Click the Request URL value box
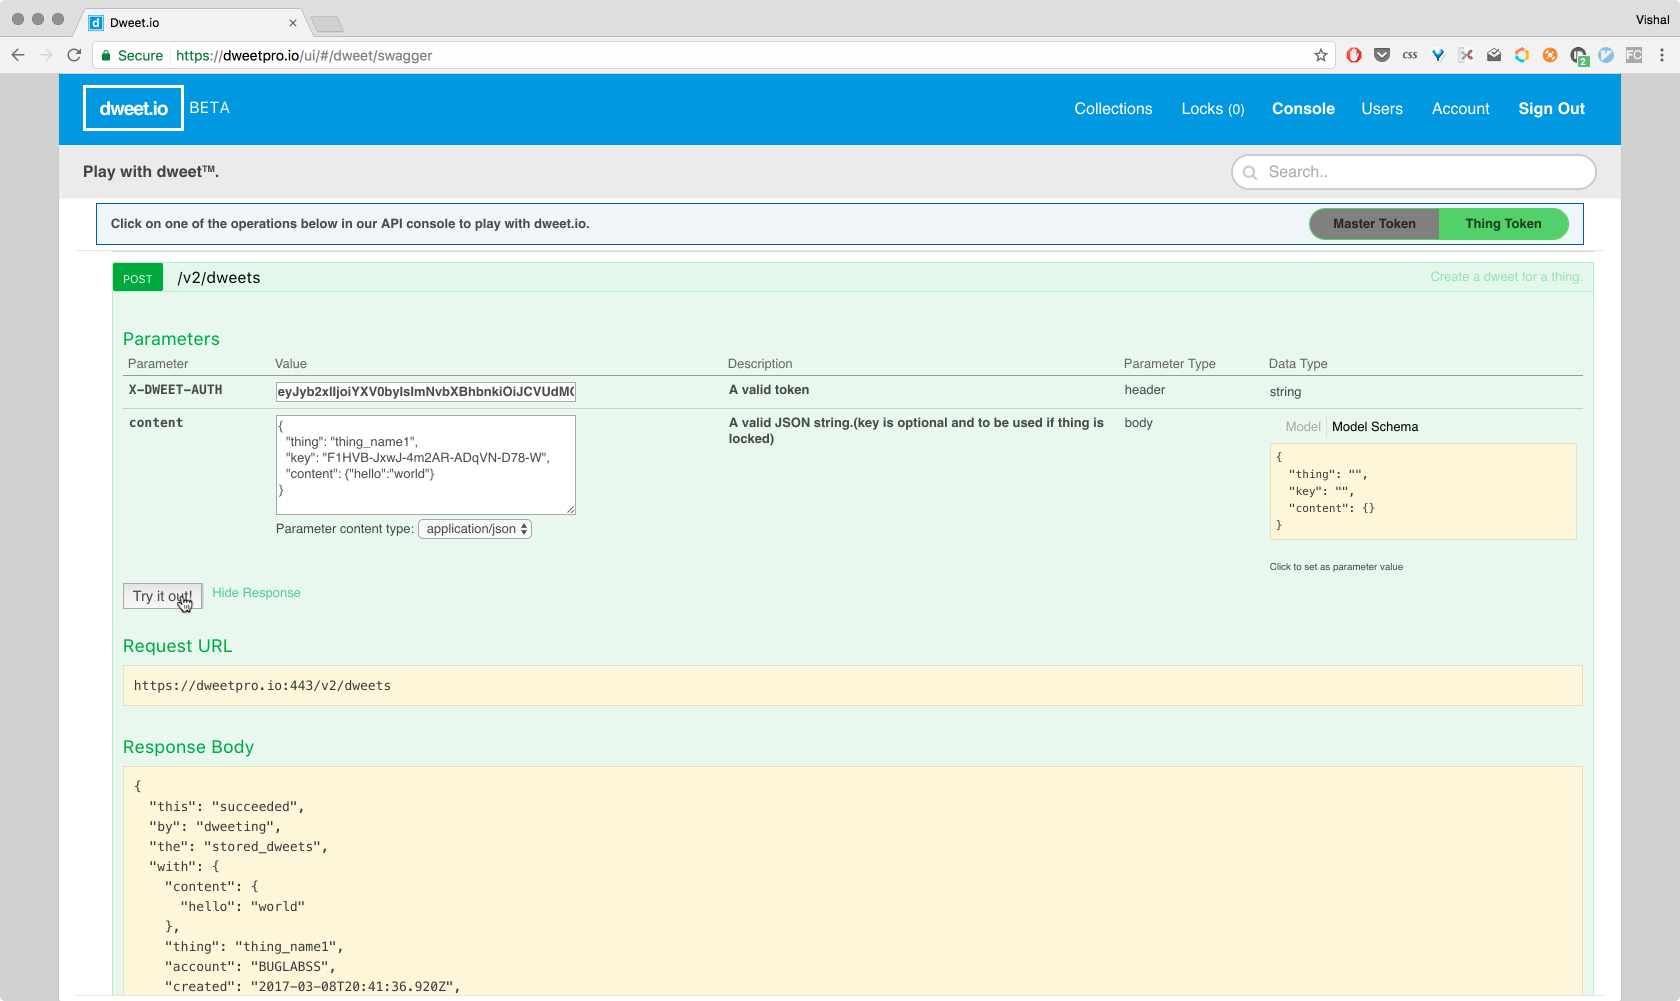The height and width of the screenshot is (1001, 1680). coord(852,686)
